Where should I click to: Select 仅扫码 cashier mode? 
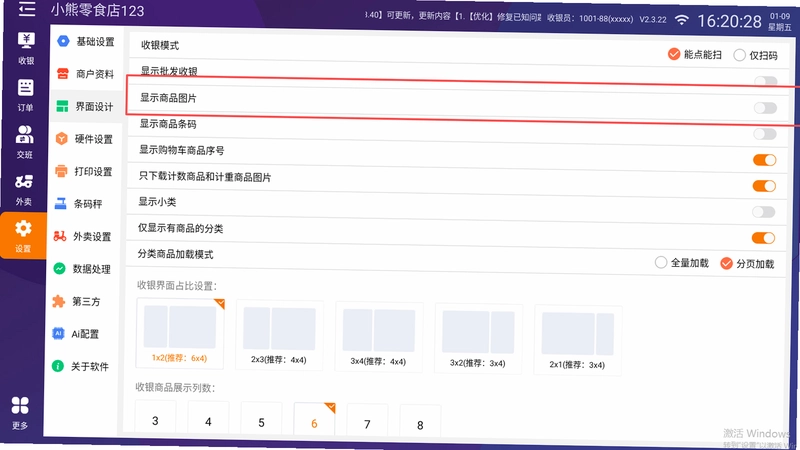[756, 55]
